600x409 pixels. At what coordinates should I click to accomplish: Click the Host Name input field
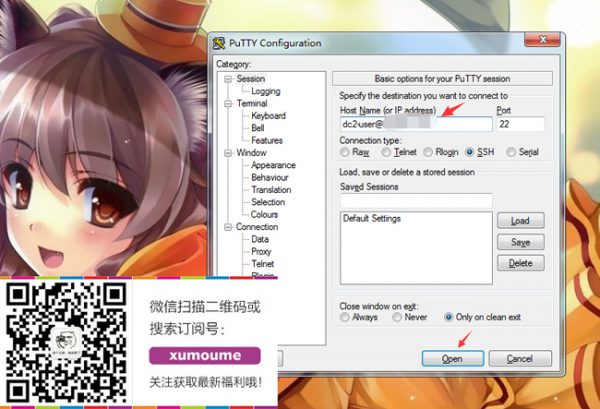click(415, 126)
